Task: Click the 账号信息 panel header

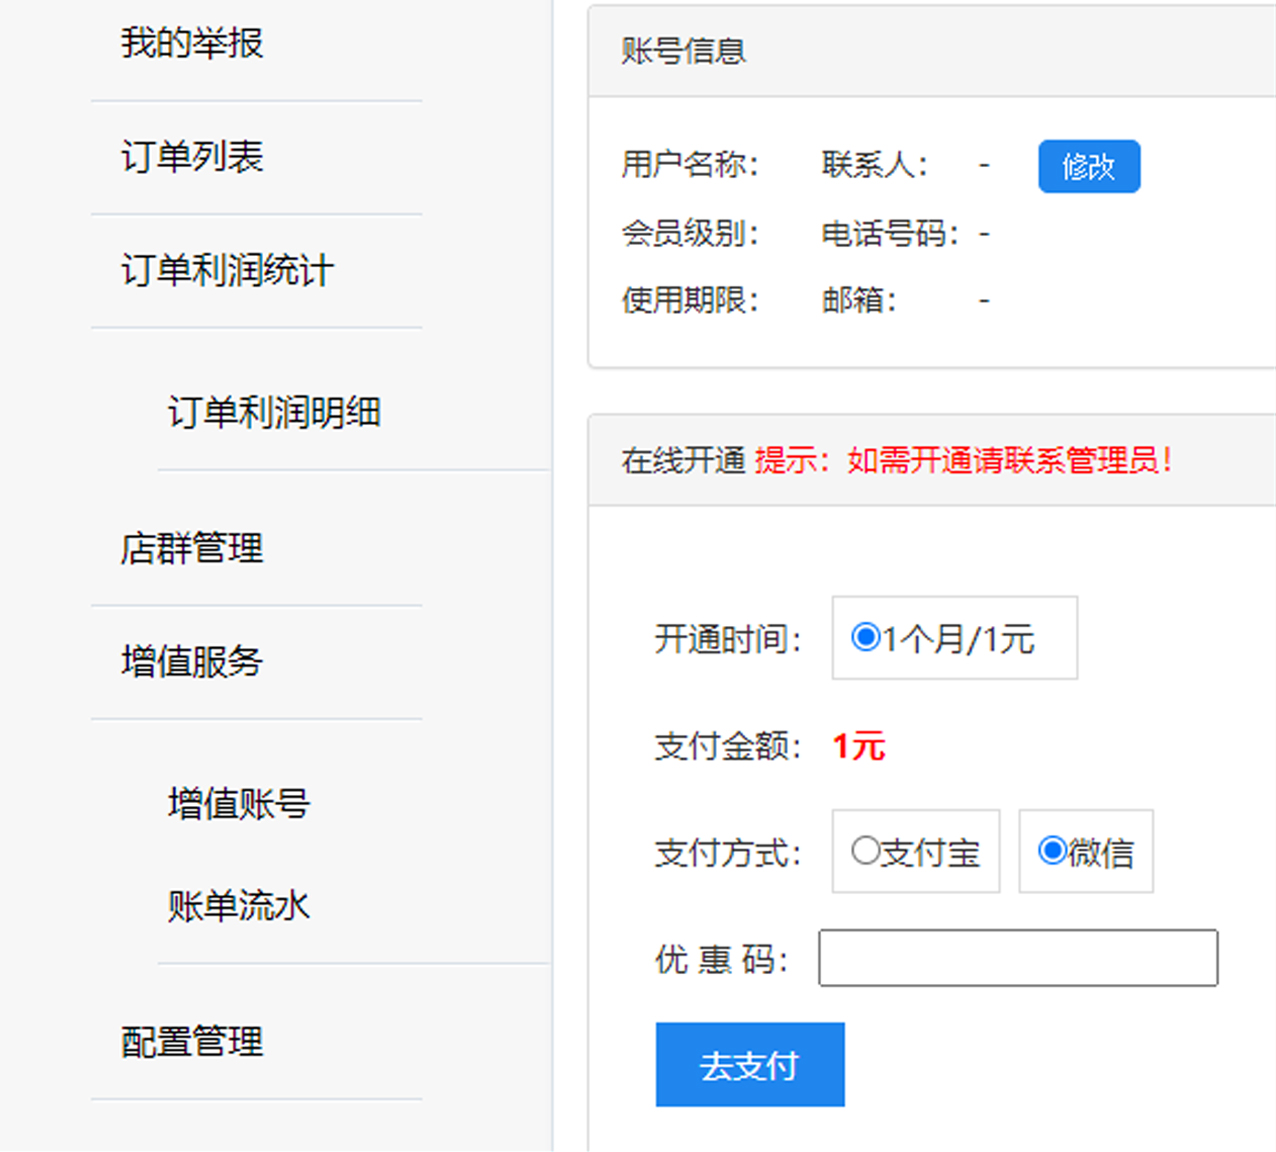Action: point(932,51)
